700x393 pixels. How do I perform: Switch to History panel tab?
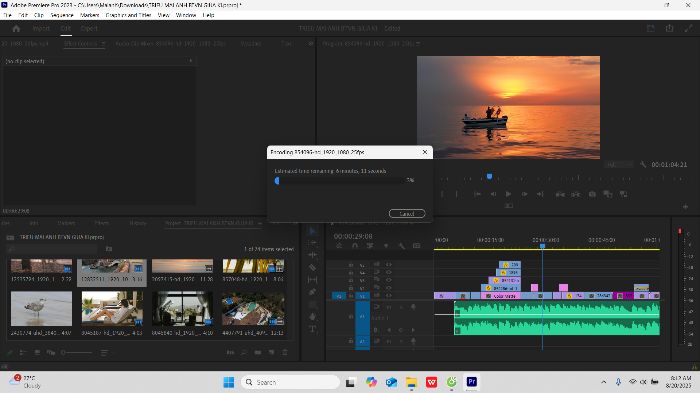point(138,223)
